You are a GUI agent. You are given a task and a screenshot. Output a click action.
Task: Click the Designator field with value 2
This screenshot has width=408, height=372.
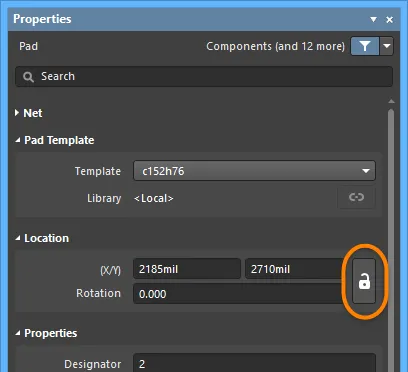click(x=254, y=363)
